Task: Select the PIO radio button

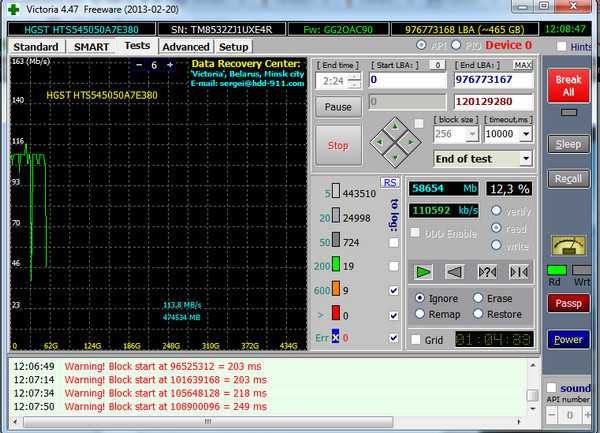Action: pyautogui.click(x=456, y=45)
